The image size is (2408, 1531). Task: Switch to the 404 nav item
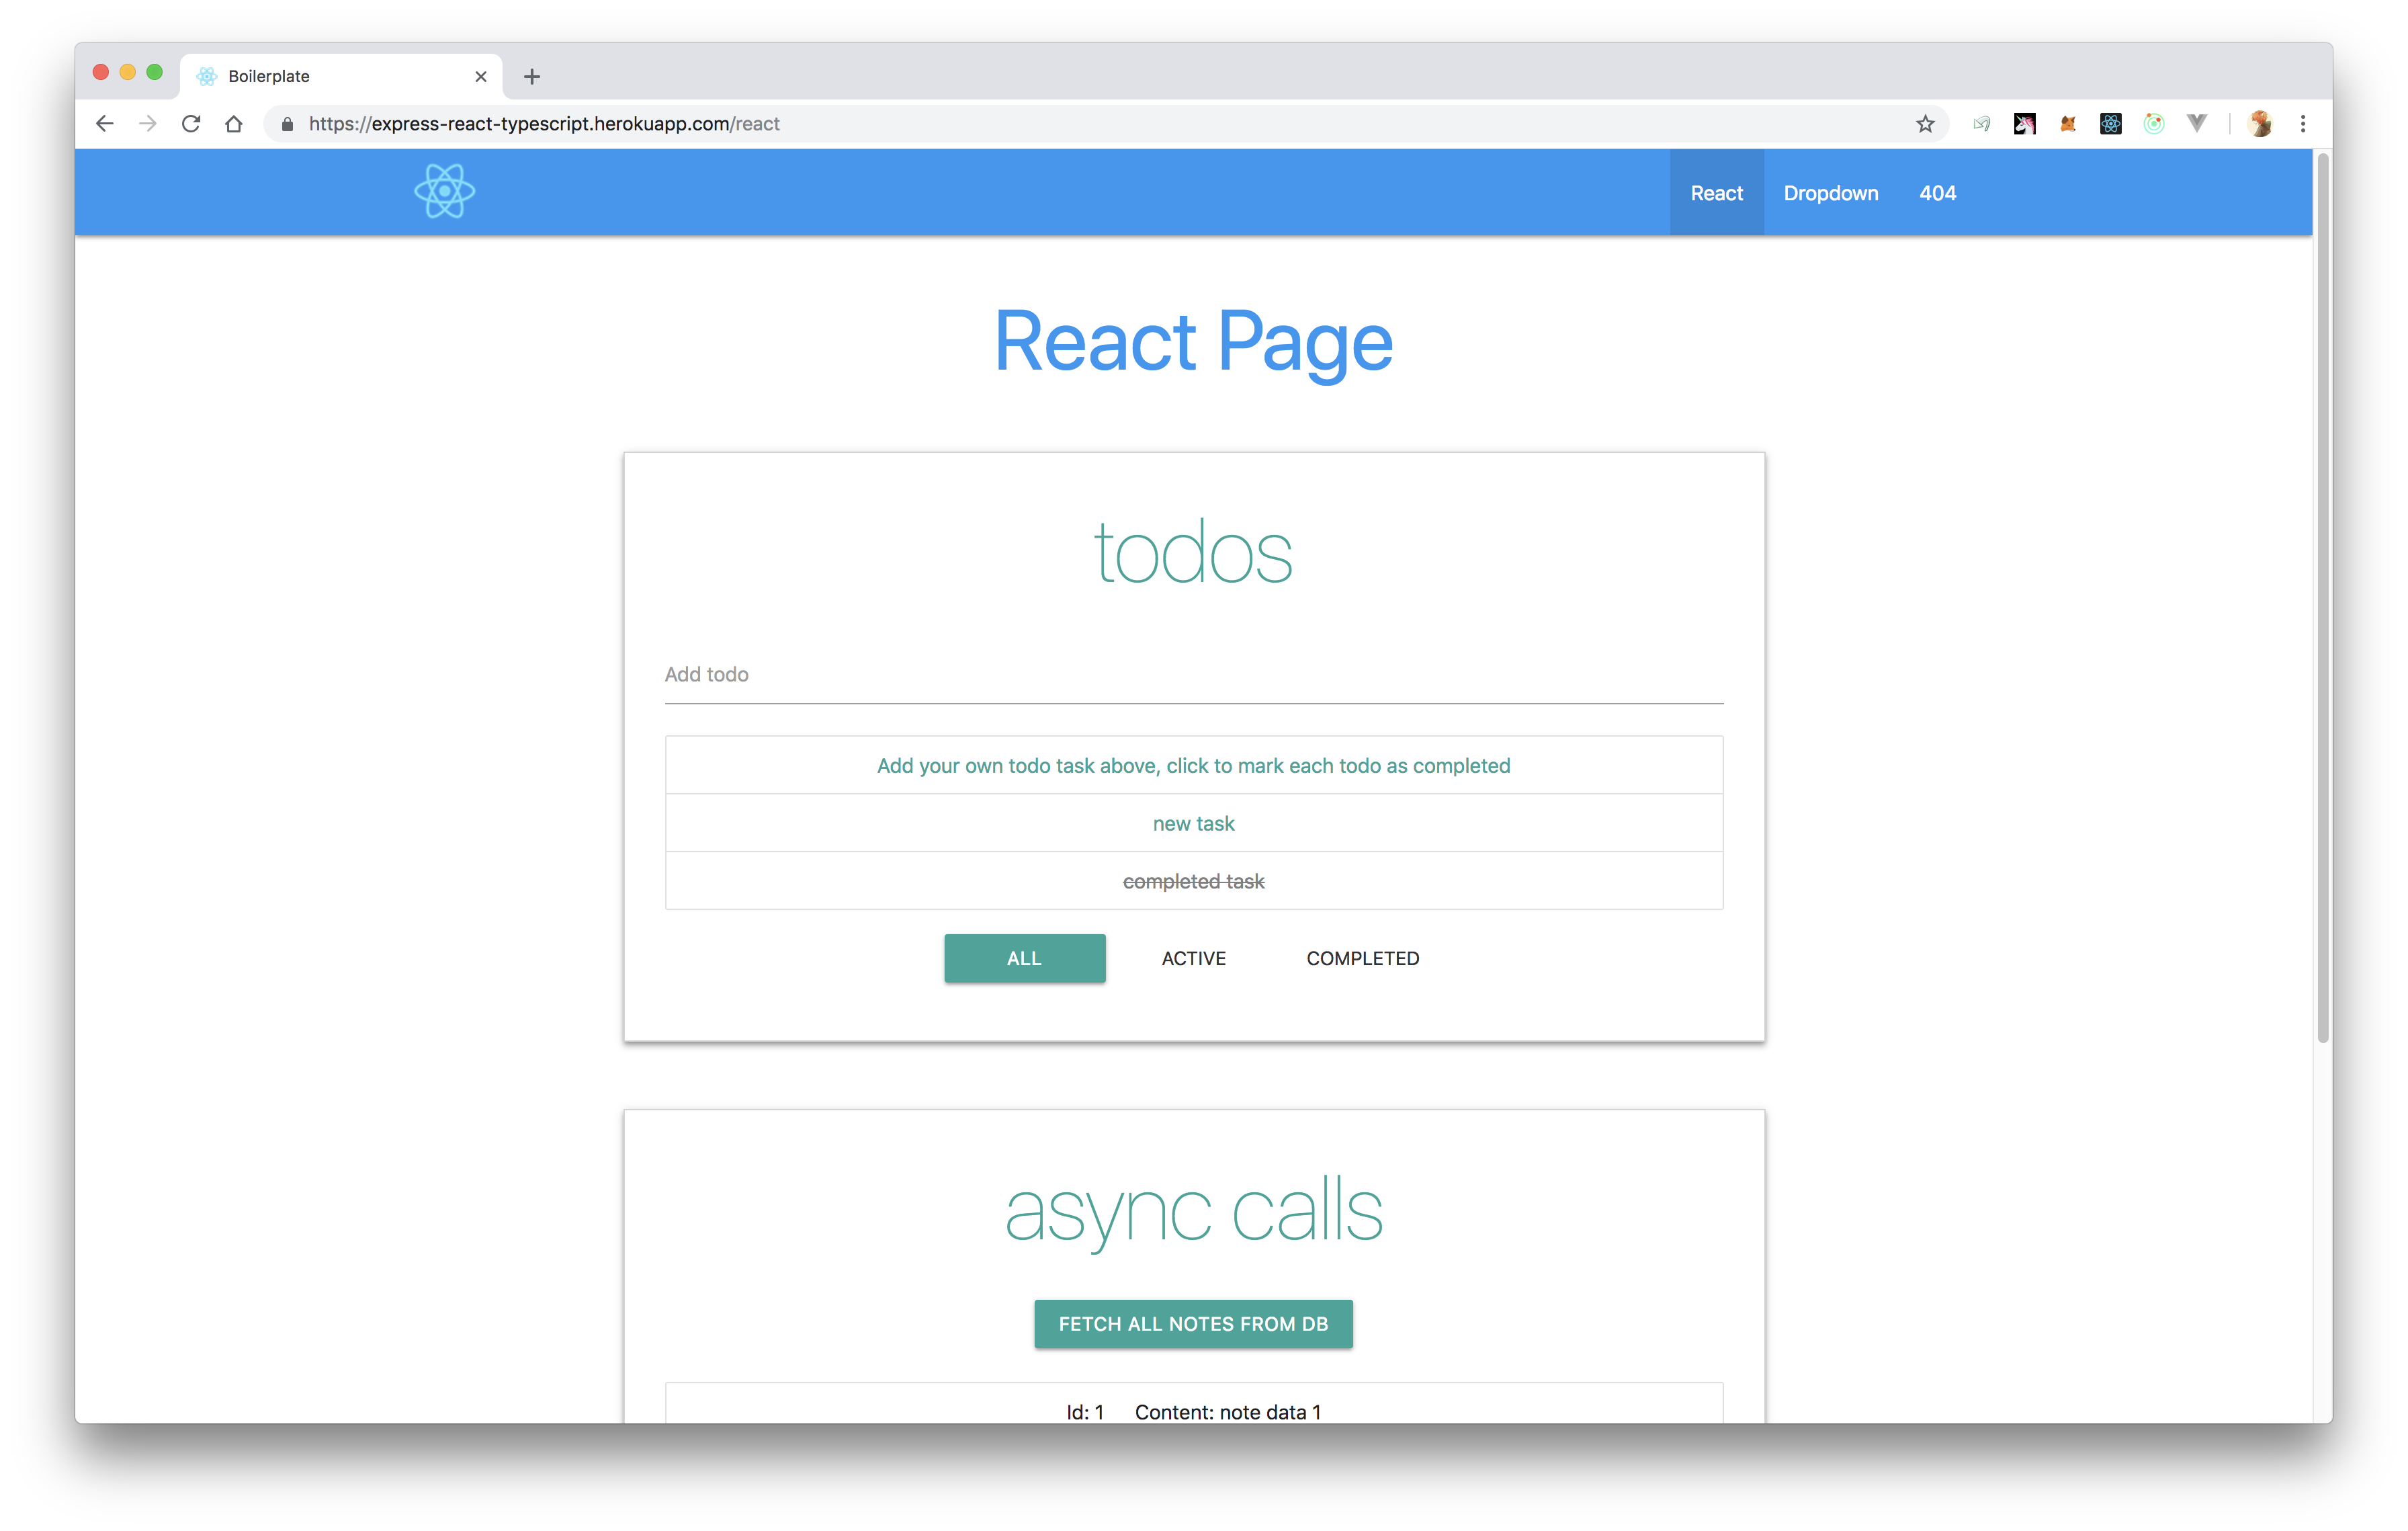point(1937,192)
